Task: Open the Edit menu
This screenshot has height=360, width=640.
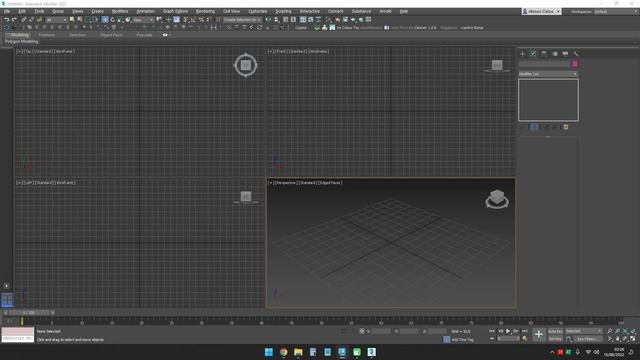Action: (22, 11)
